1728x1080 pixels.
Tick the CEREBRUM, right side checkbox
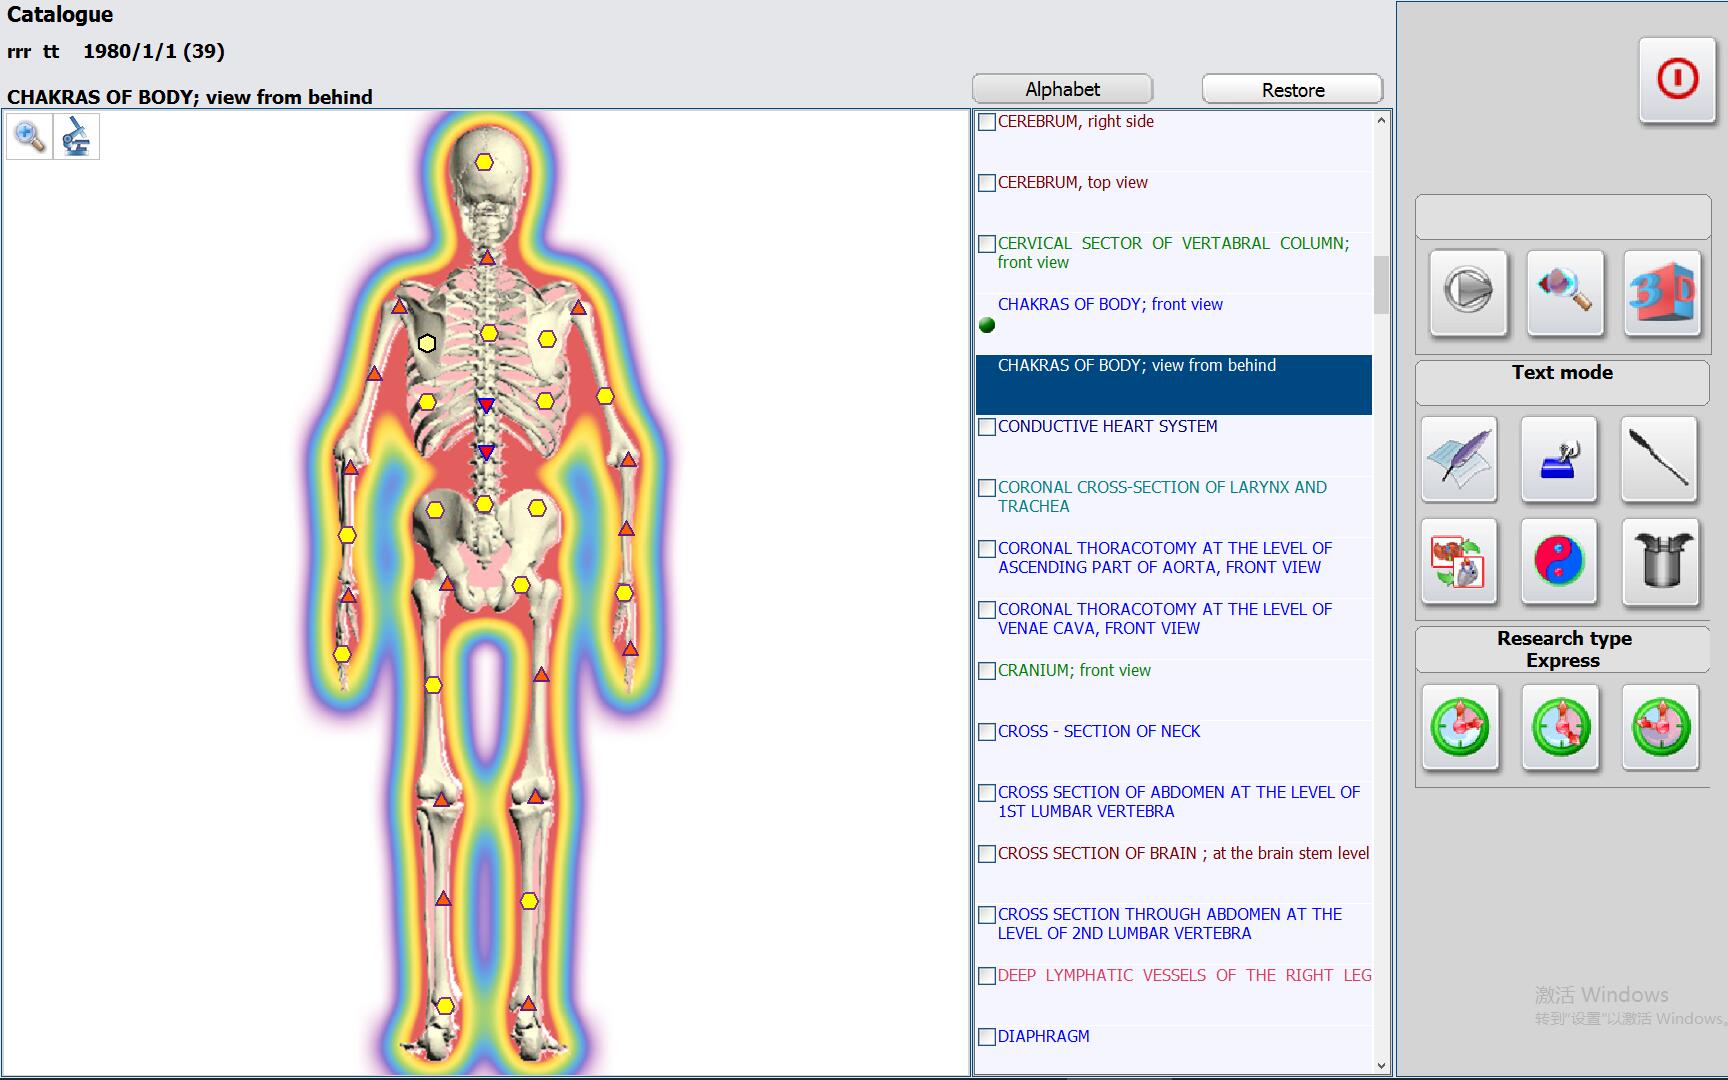(x=987, y=122)
